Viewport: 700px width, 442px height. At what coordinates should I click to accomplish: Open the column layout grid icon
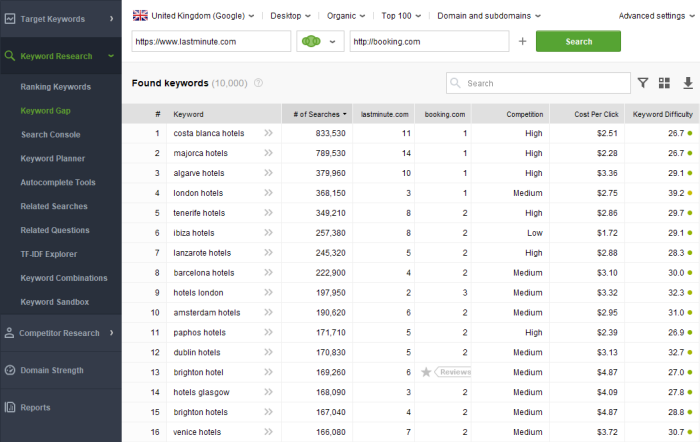point(666,83)
